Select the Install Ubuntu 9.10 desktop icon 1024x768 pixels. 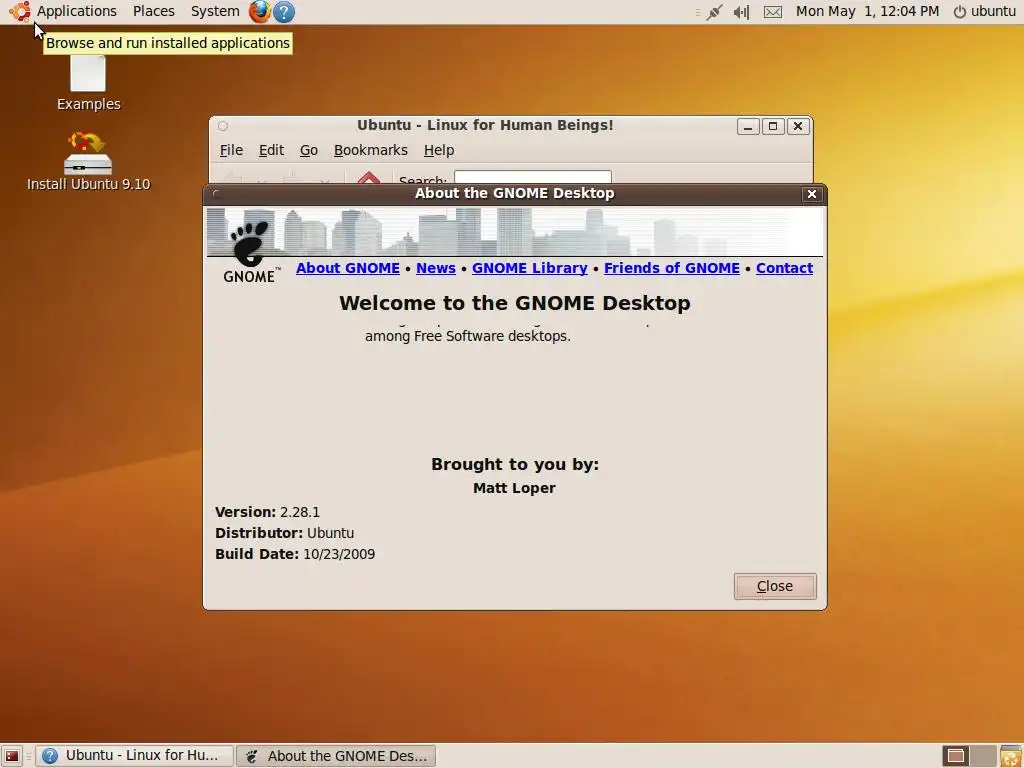(88, 162)
